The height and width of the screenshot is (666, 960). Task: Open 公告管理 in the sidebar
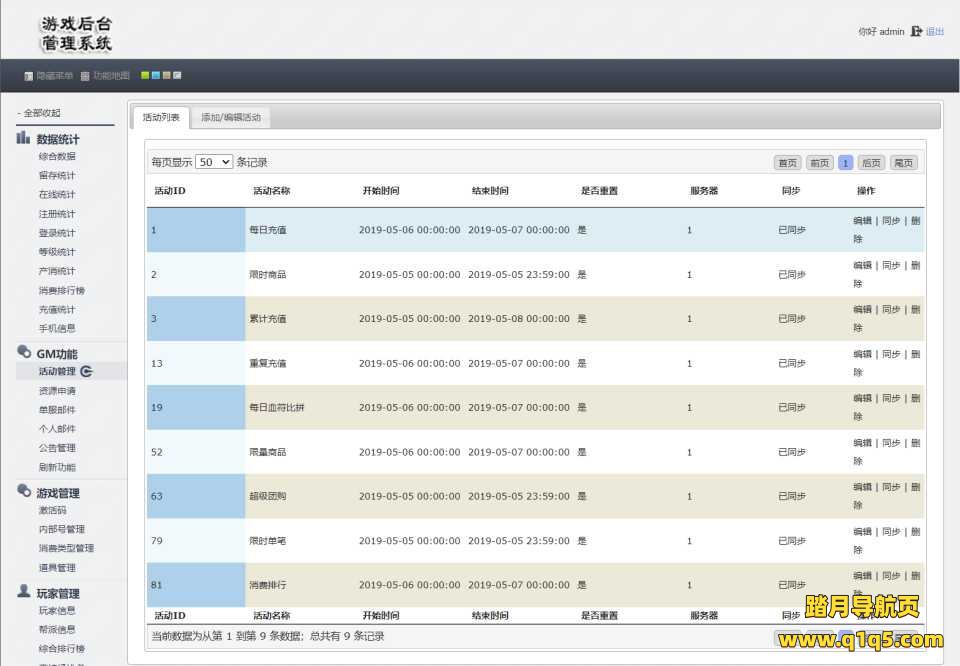(x=57, y=448)
